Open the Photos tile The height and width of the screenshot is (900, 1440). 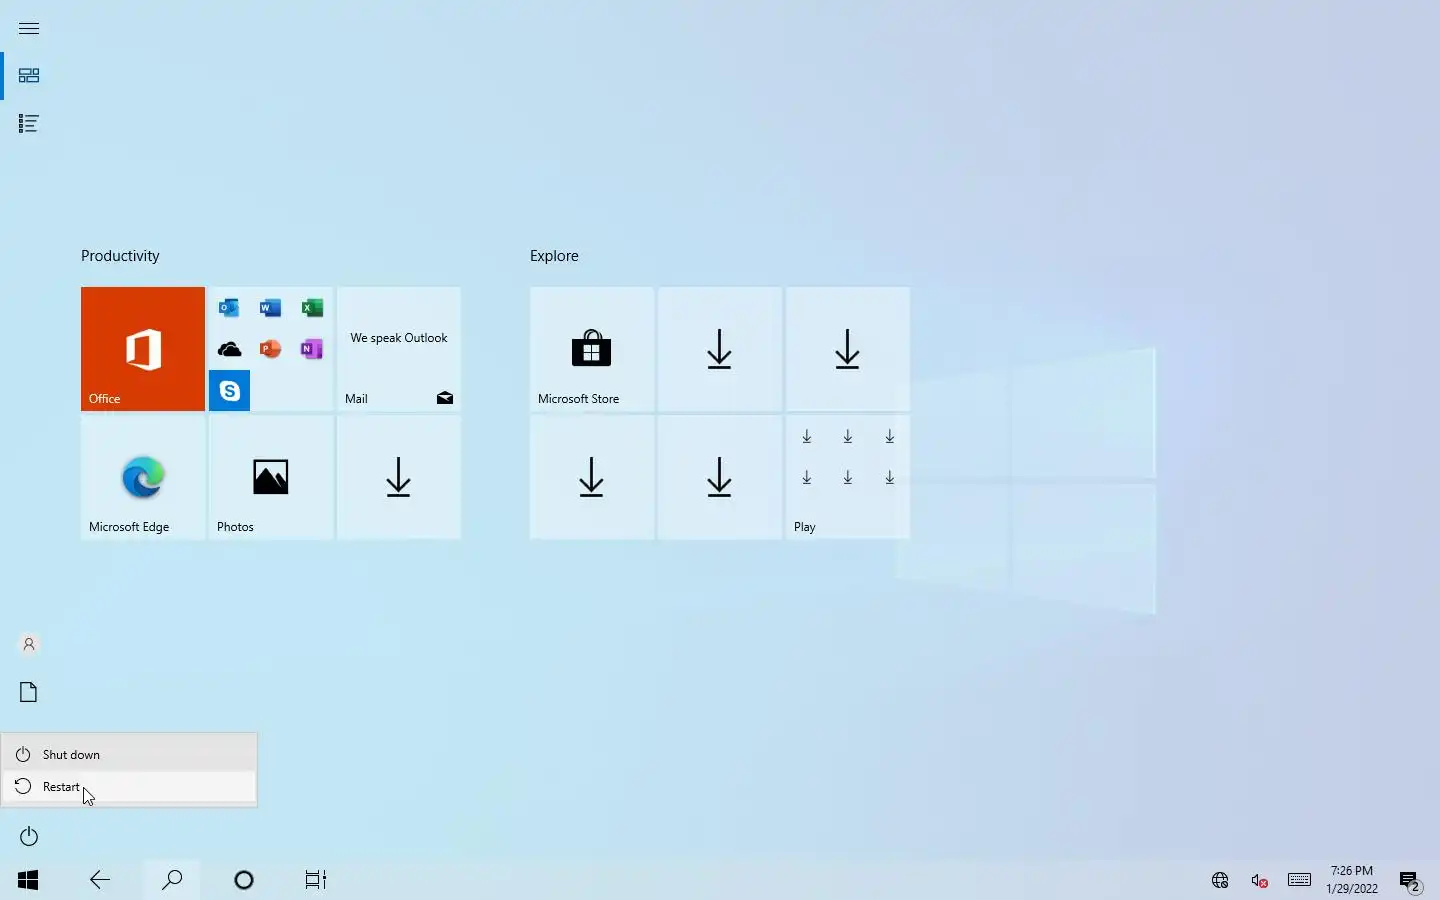click(271, 477)
